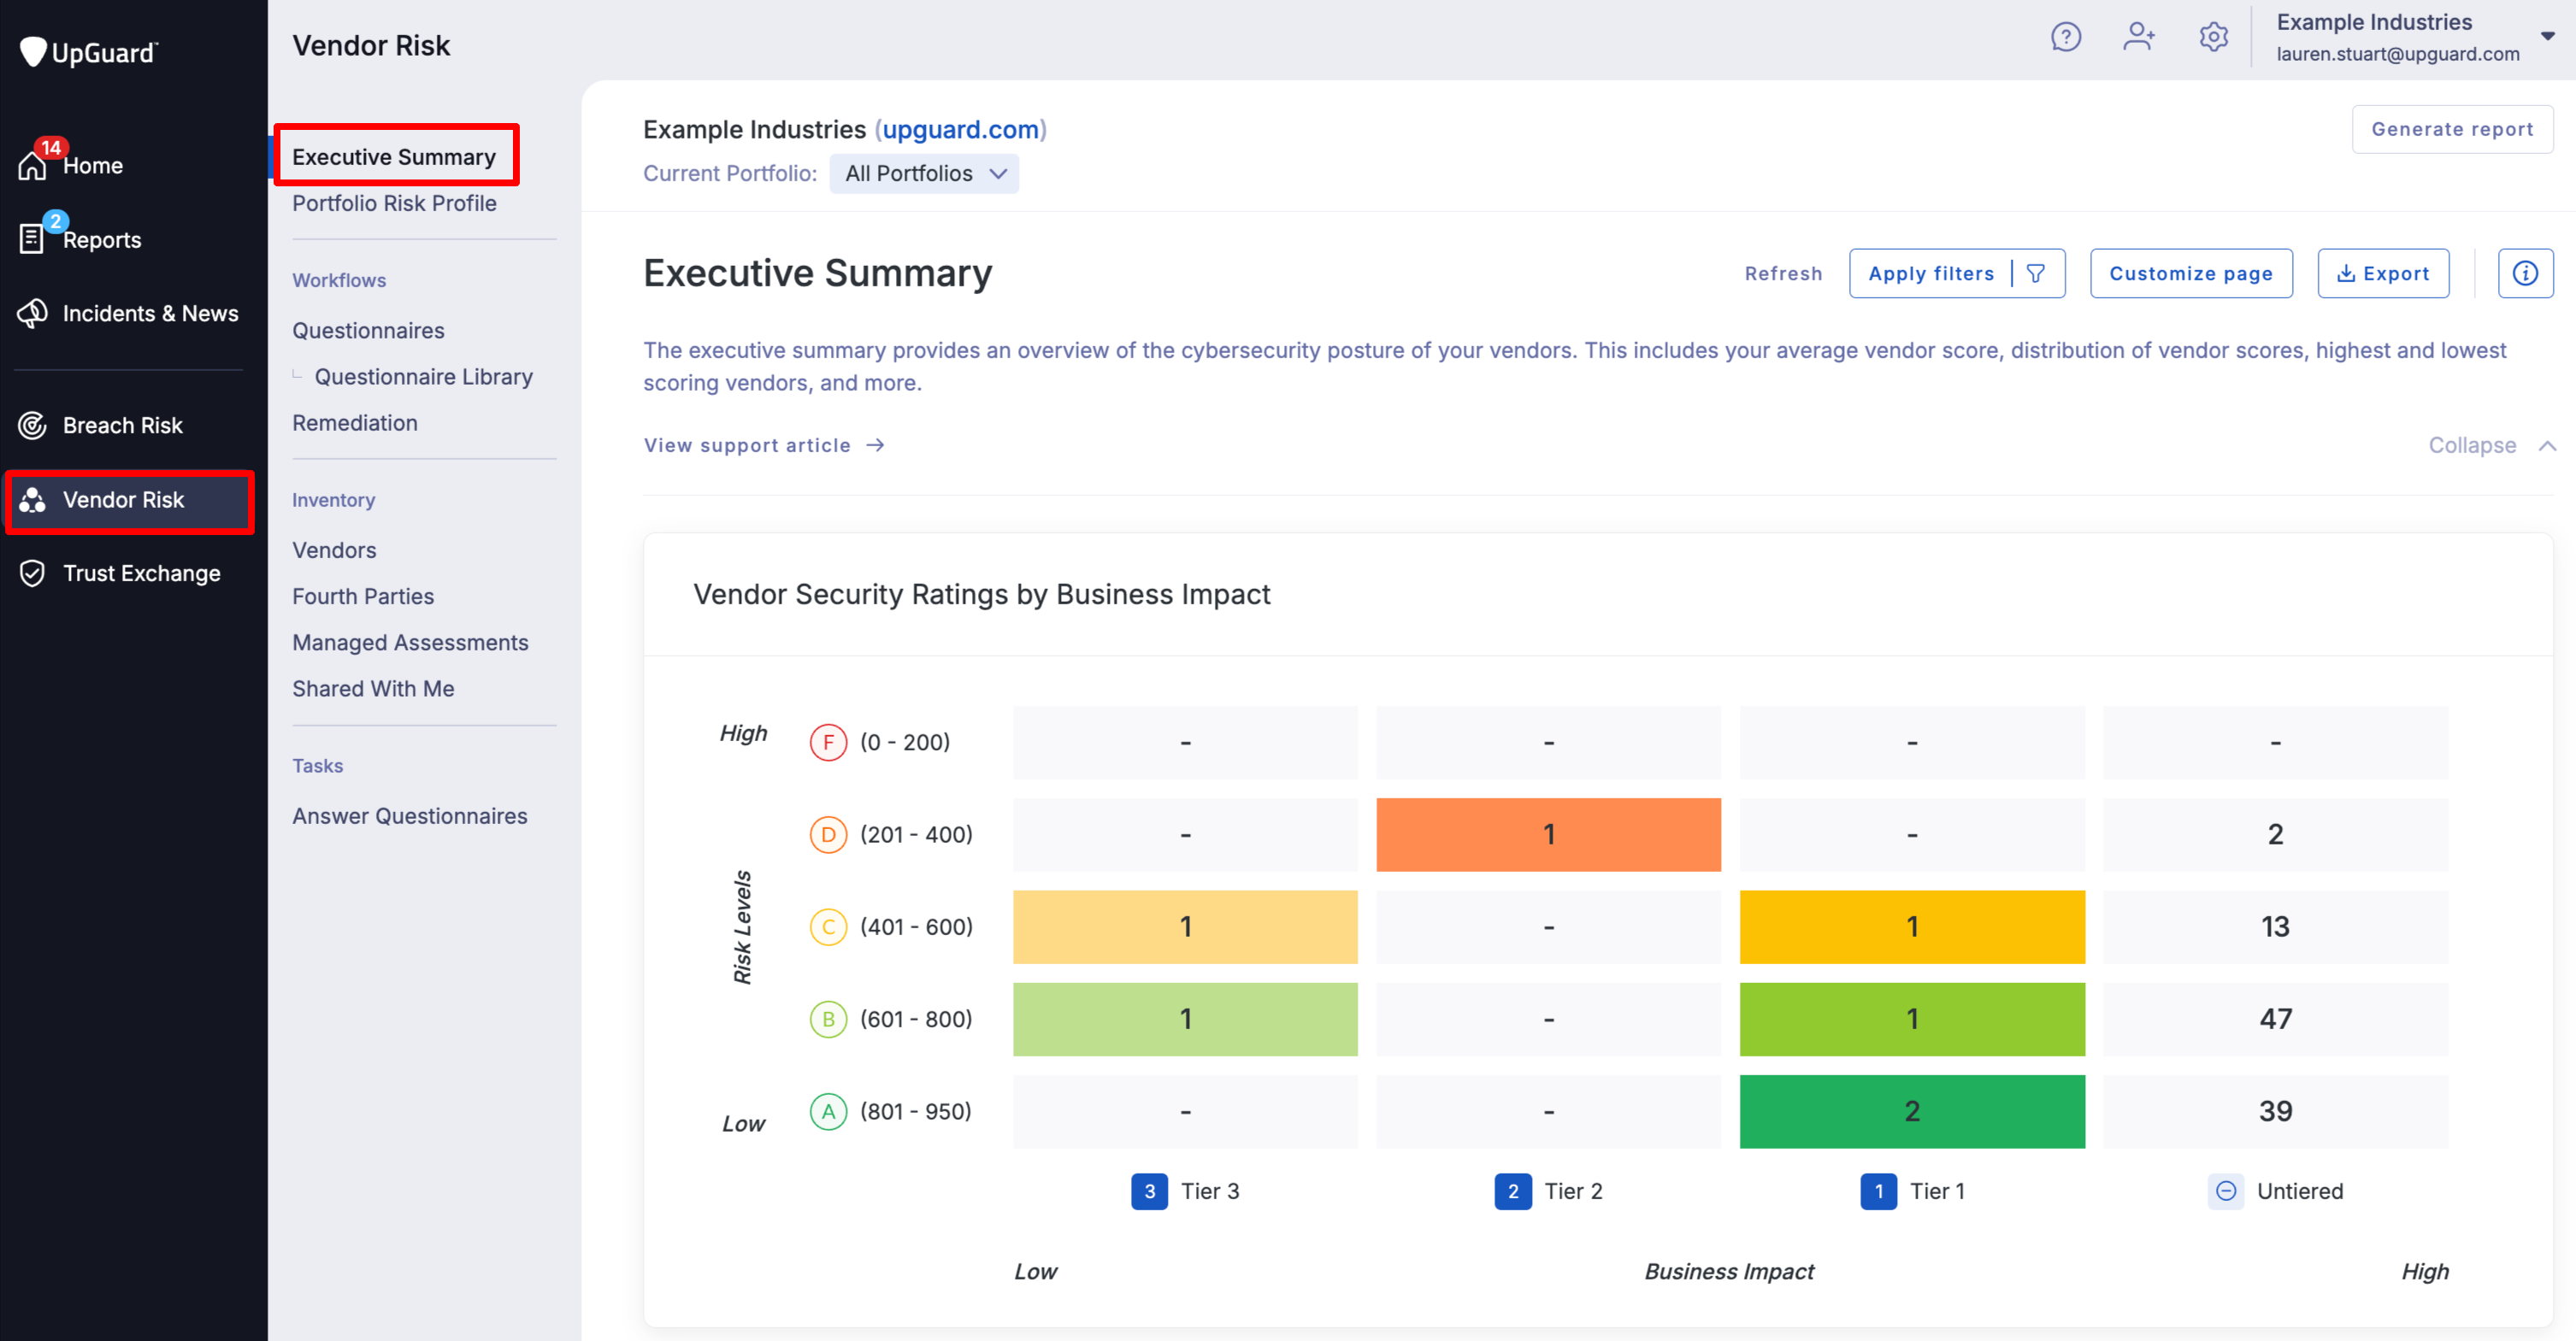Click the invite user icon in the header
Image resolution: width=2576 pixels, height=1341 pixels.
[2140, 36]
